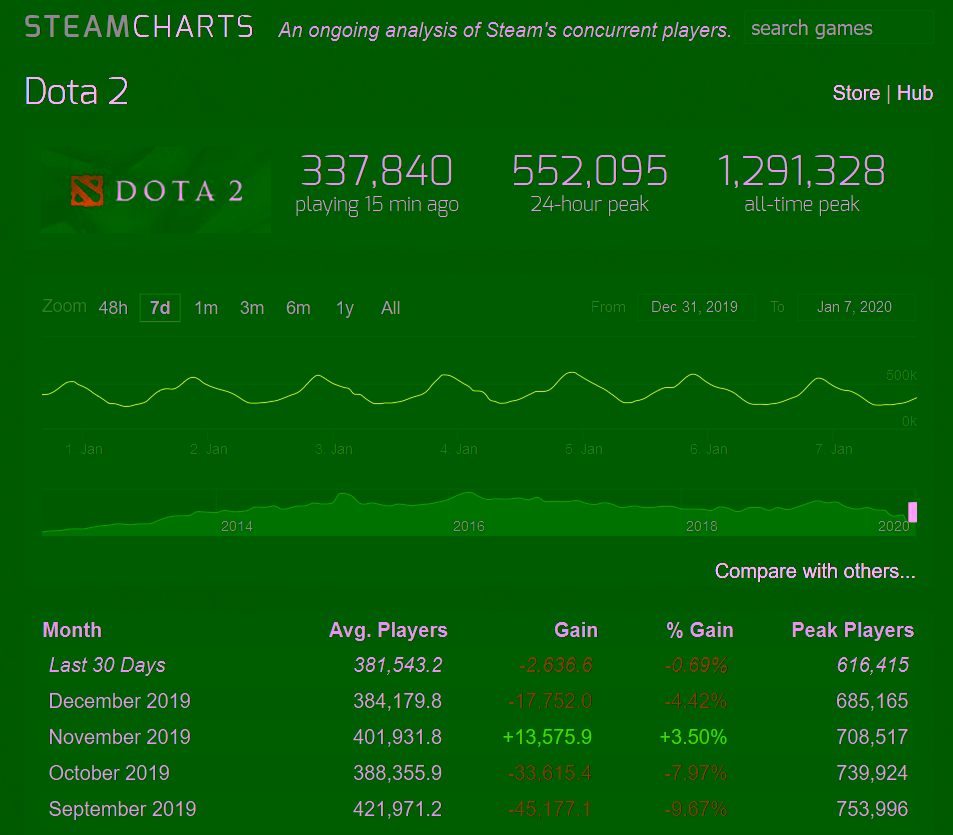Set chart range to 1y
Screen dimensions: 953x835
(345, 308)
